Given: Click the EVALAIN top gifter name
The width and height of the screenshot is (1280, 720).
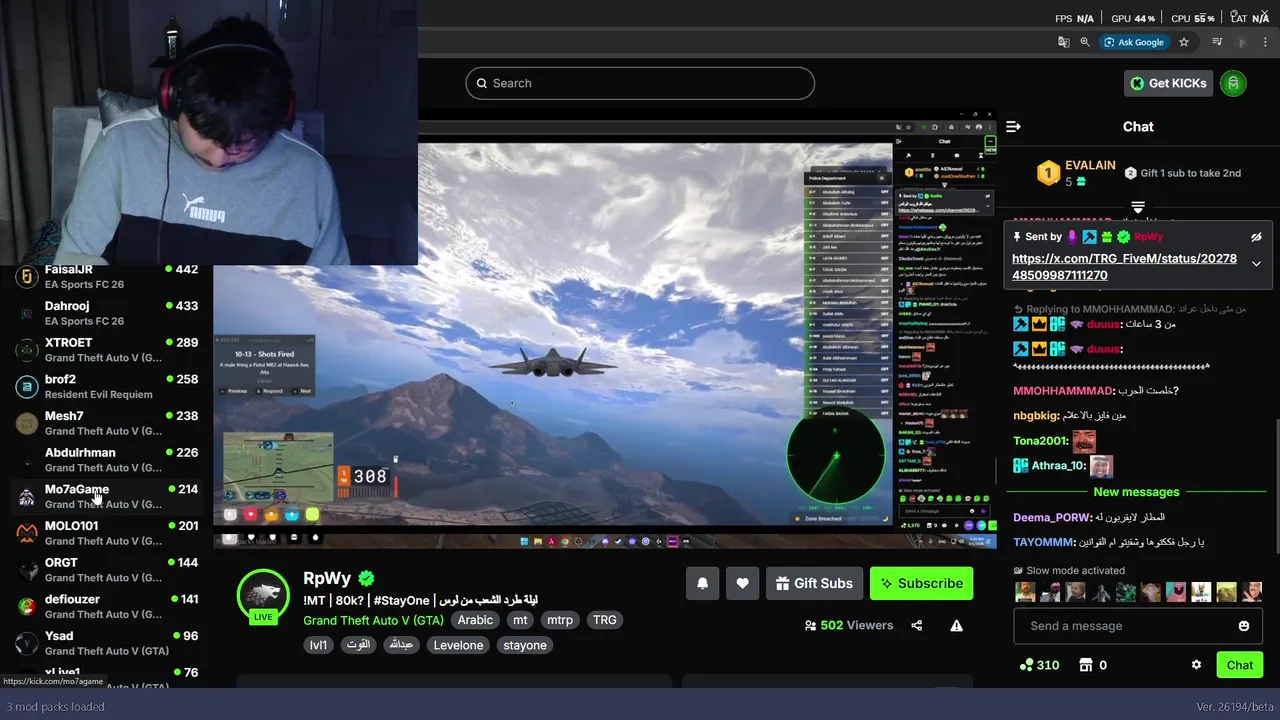Looking at the screenshot, I should point(1090,165).
